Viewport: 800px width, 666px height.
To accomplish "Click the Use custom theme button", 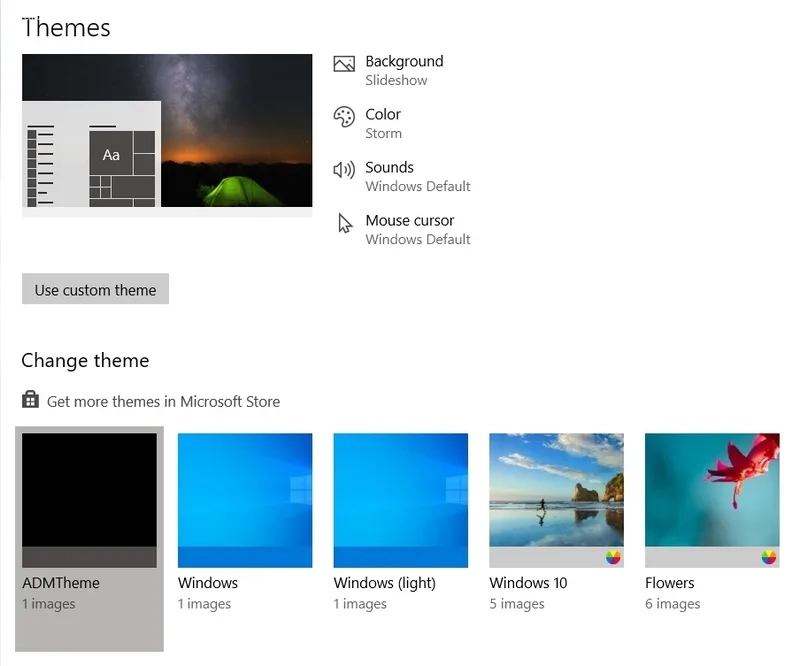I will click(95, 289).
